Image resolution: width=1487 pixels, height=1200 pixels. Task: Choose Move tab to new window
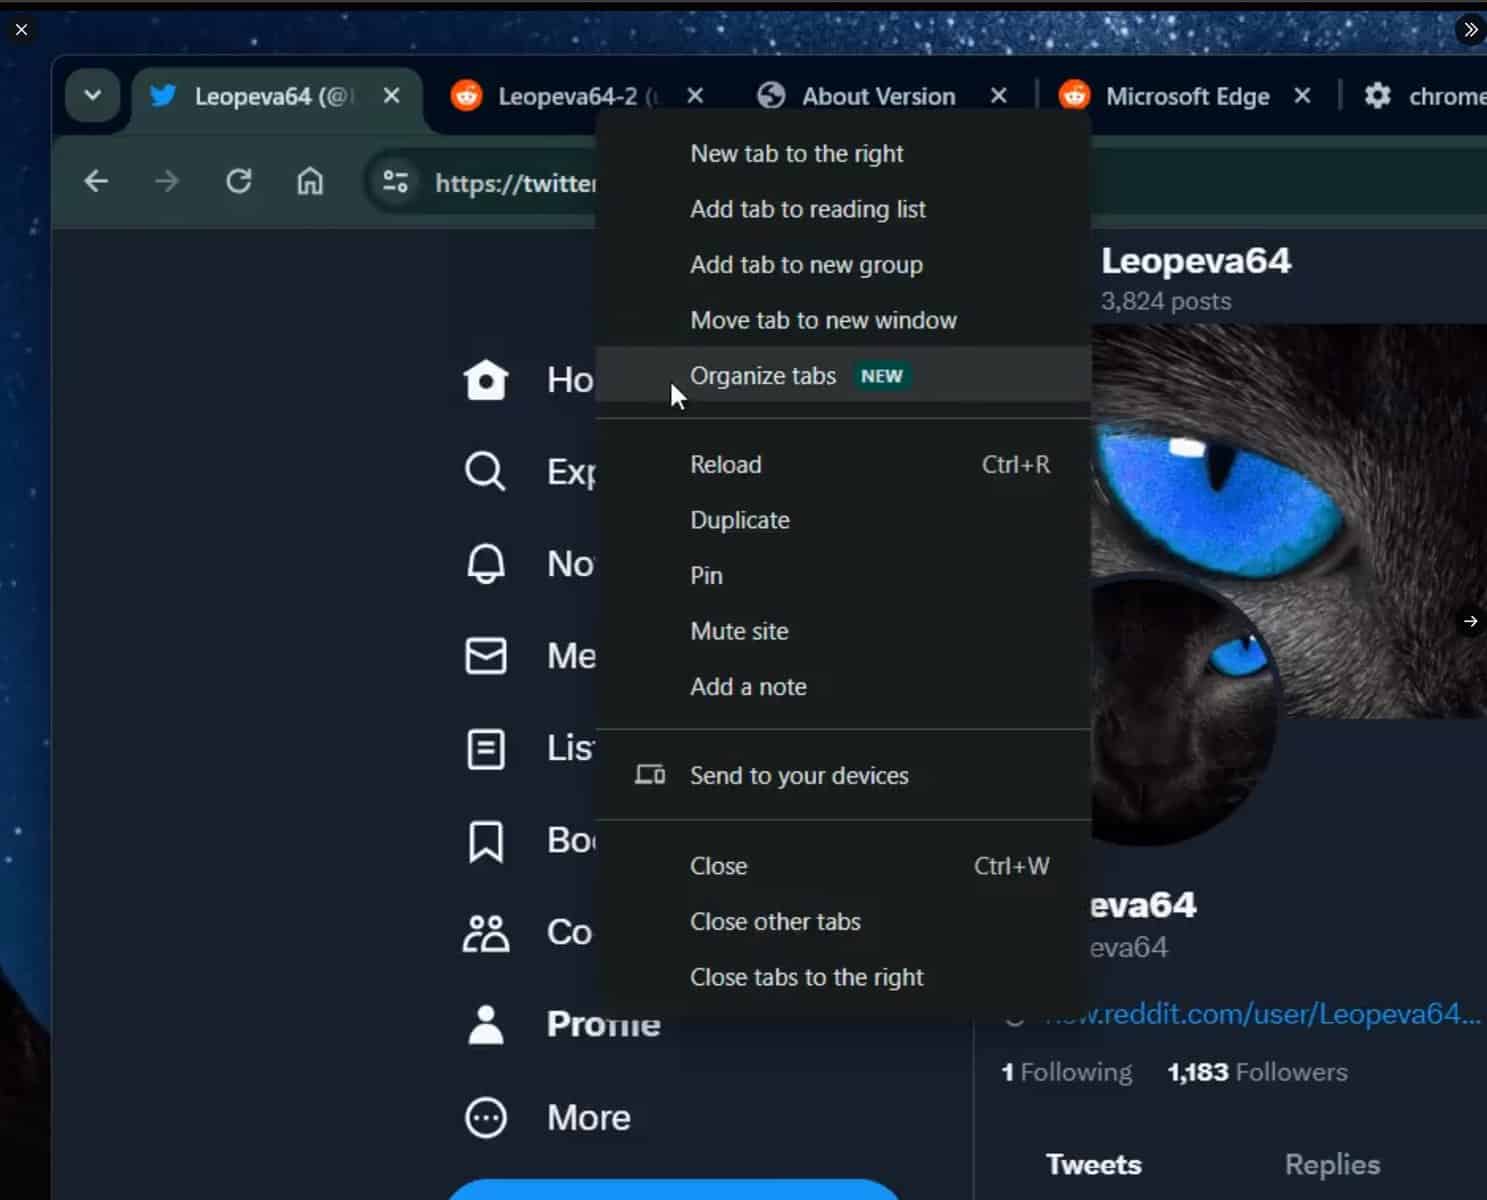pyautogui.click(x=843, y=320)
